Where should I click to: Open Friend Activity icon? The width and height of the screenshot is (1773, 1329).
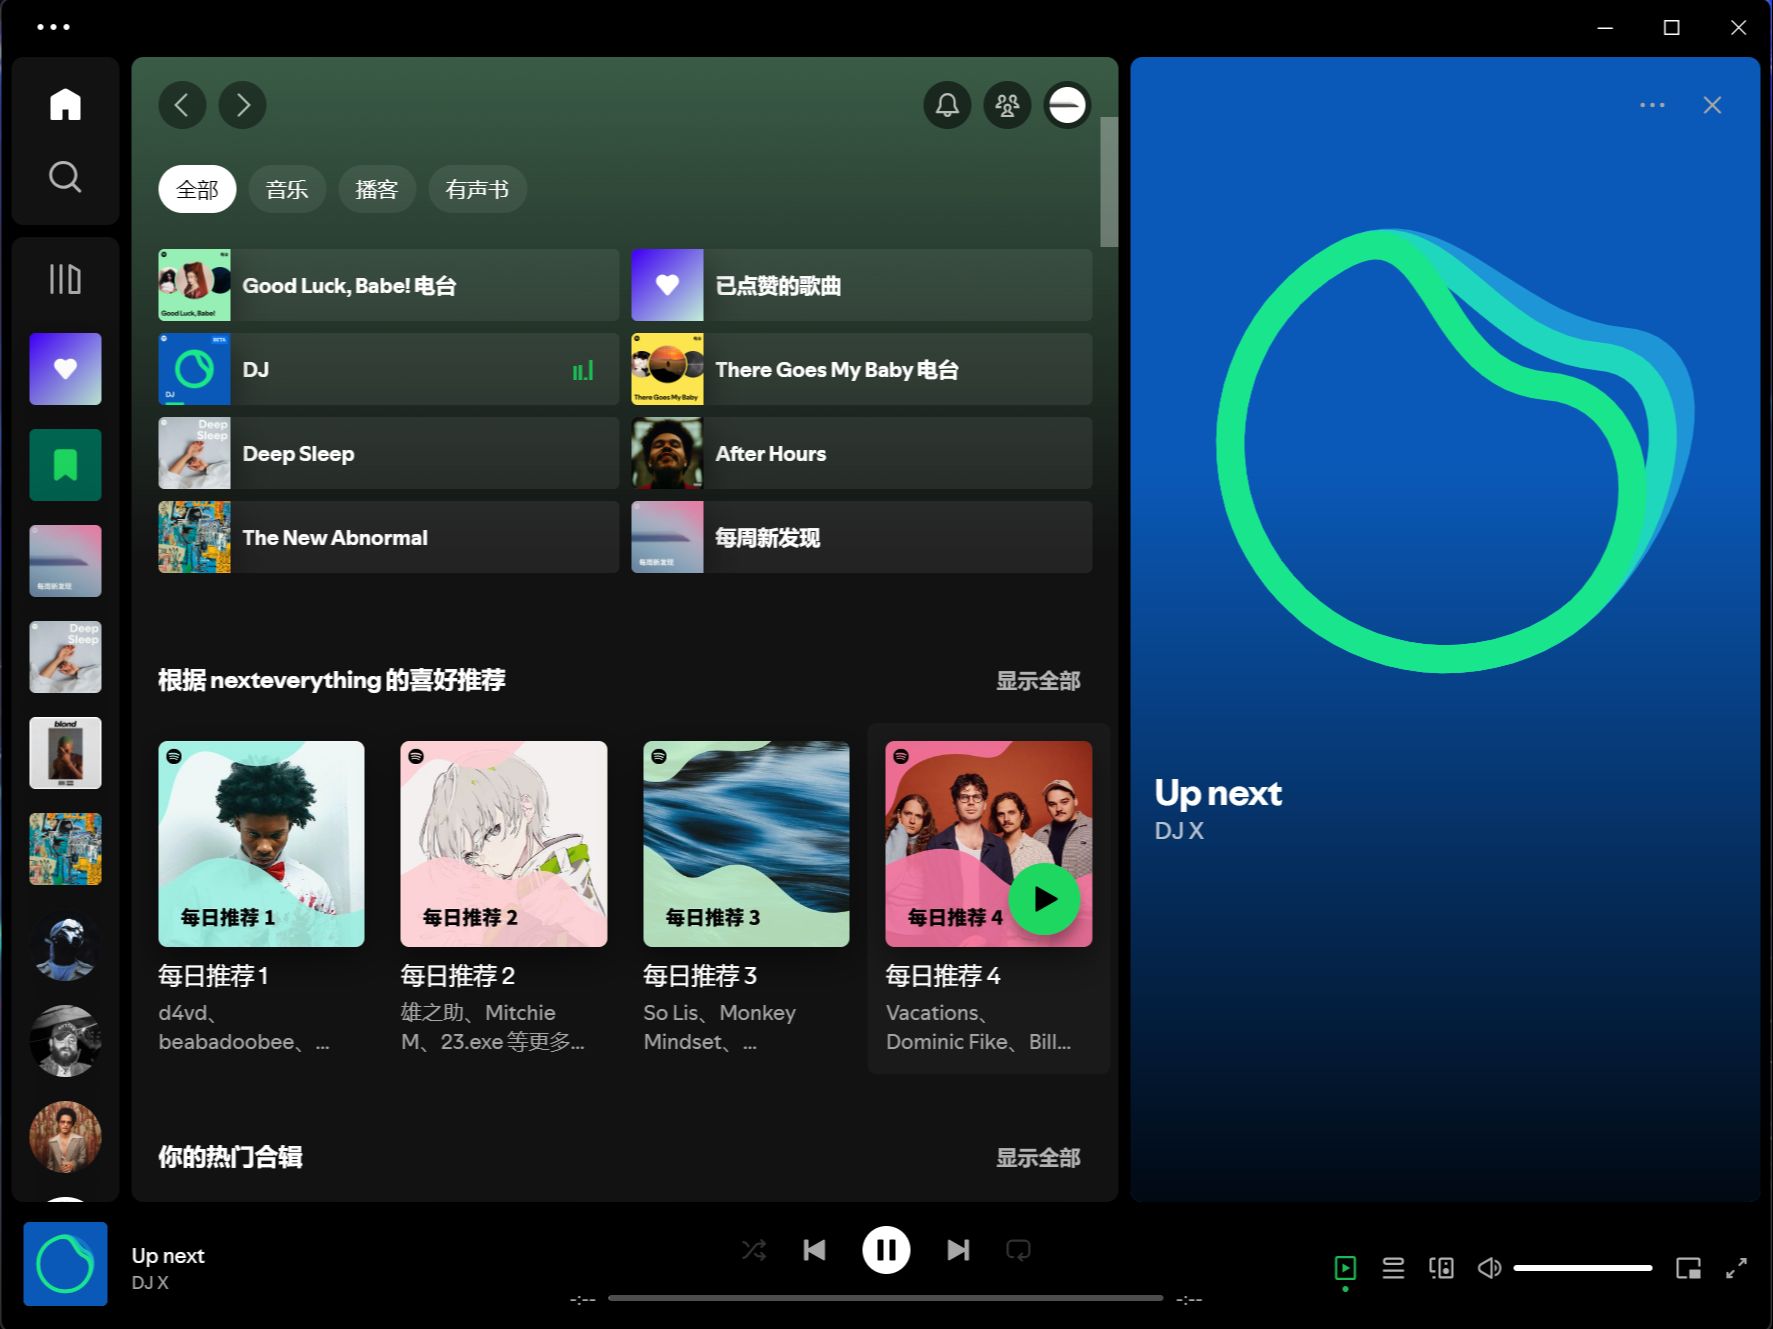(1007, 105)
